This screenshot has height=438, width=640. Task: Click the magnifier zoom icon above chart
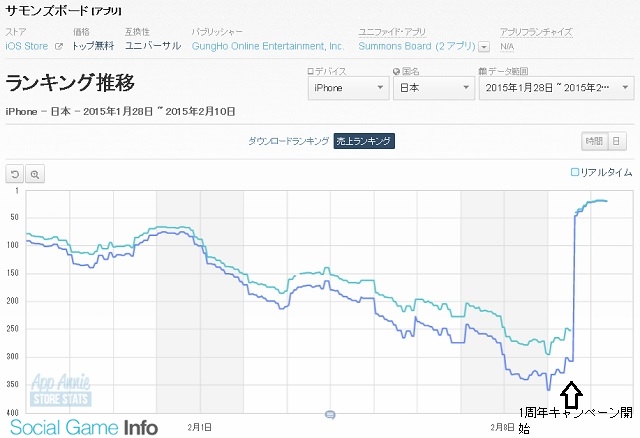[35, 174]
